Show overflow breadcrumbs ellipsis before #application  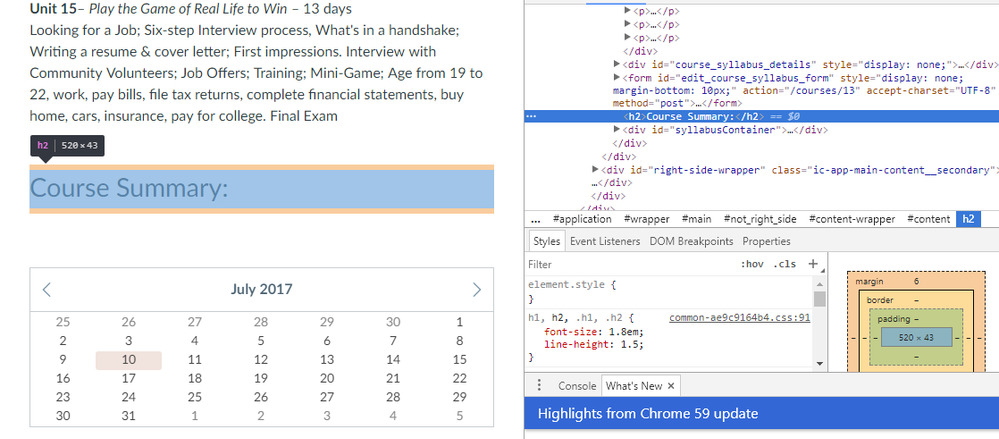(536, 219)
